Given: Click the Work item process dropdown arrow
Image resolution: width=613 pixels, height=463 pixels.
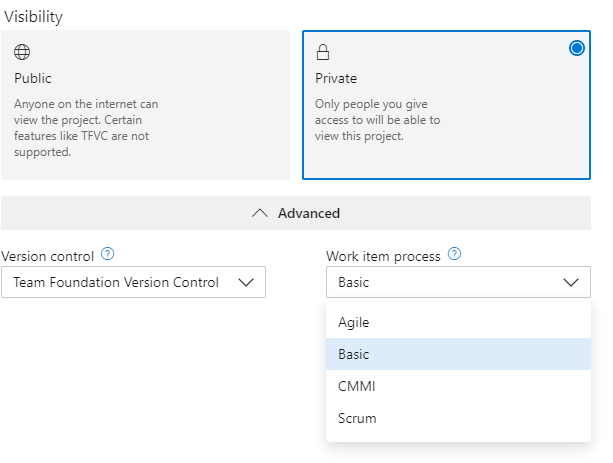Looking at the screenshot, I should tap(571, 282).
